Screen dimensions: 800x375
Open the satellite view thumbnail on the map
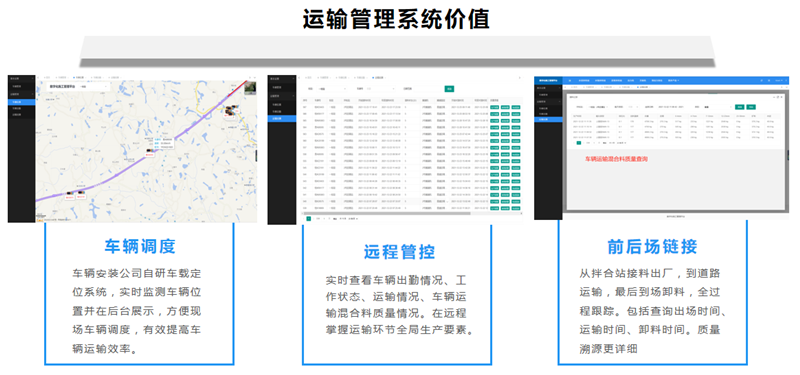click(250, 88)
